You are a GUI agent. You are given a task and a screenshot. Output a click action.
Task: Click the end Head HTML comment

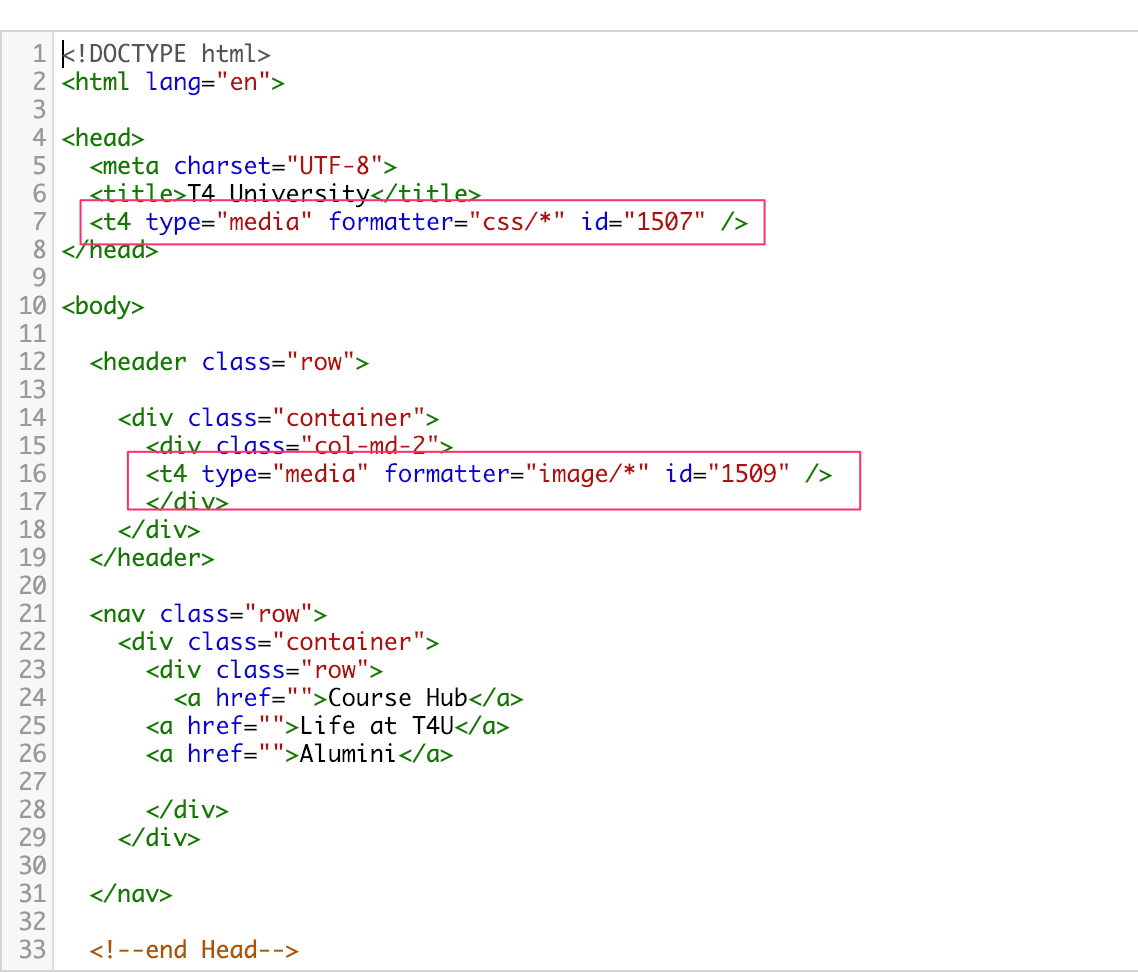(194, 949)
